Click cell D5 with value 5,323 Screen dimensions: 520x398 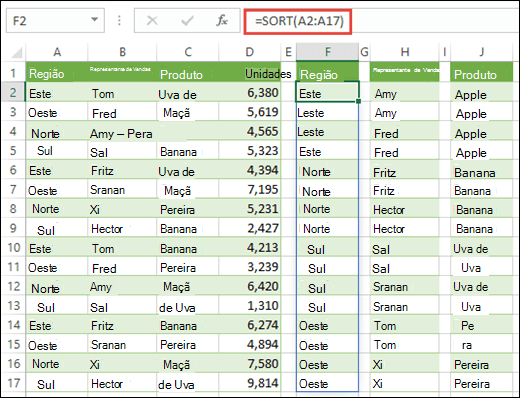[250, 150]
